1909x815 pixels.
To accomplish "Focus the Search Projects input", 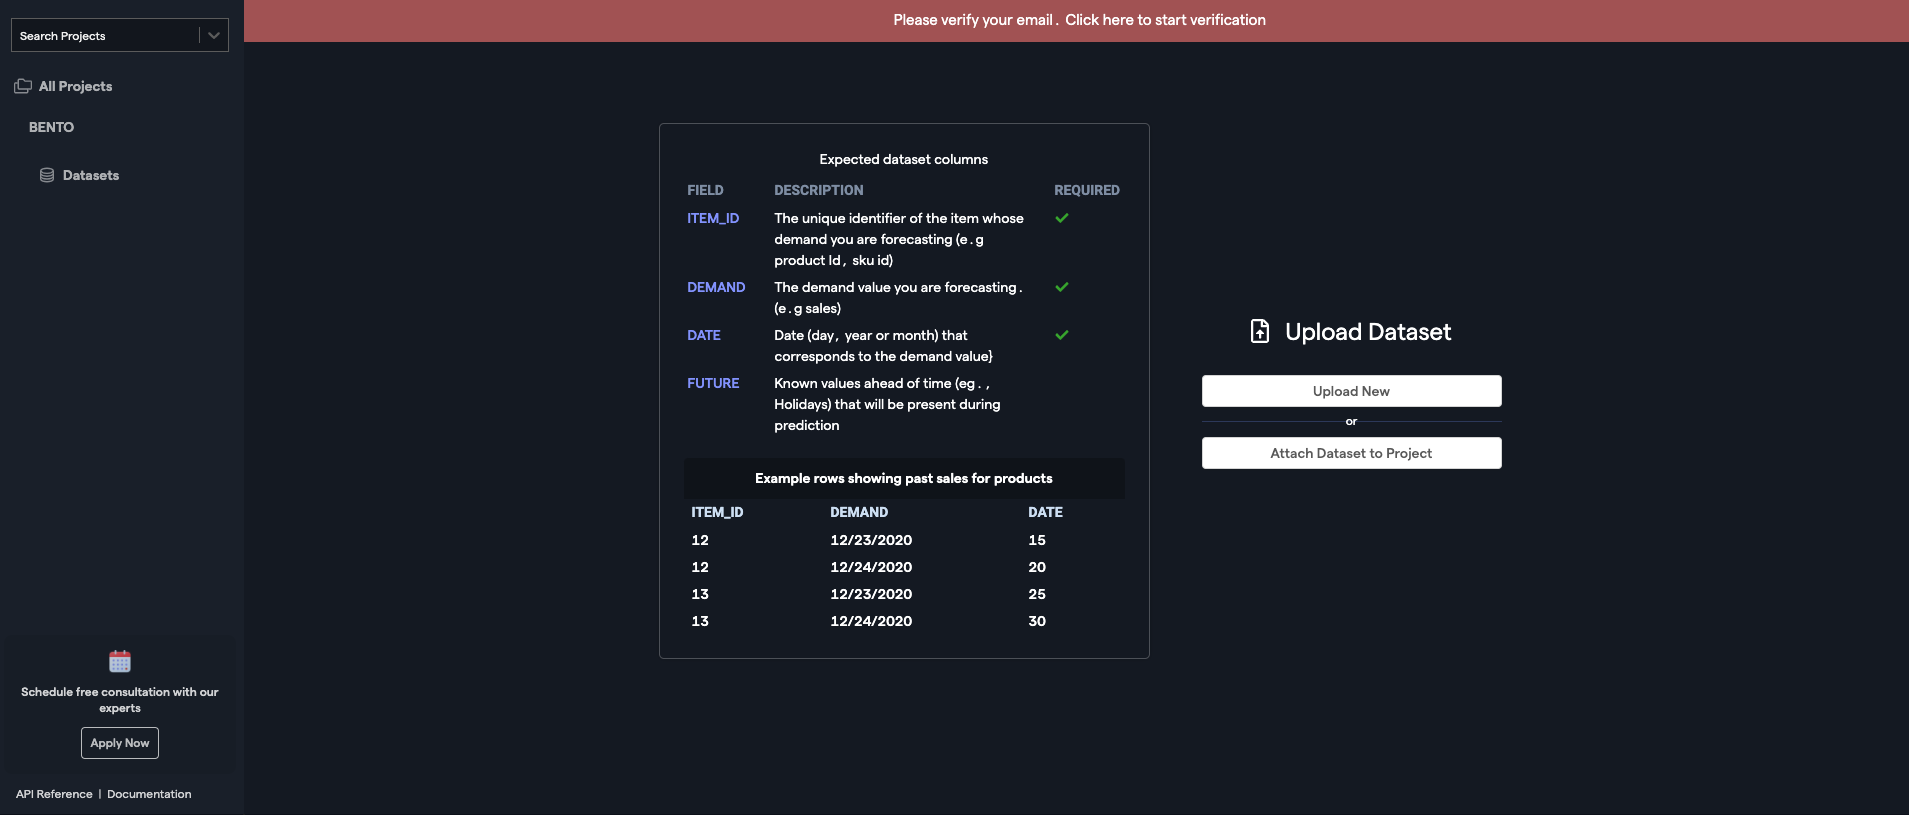I will tap(105, 35).
